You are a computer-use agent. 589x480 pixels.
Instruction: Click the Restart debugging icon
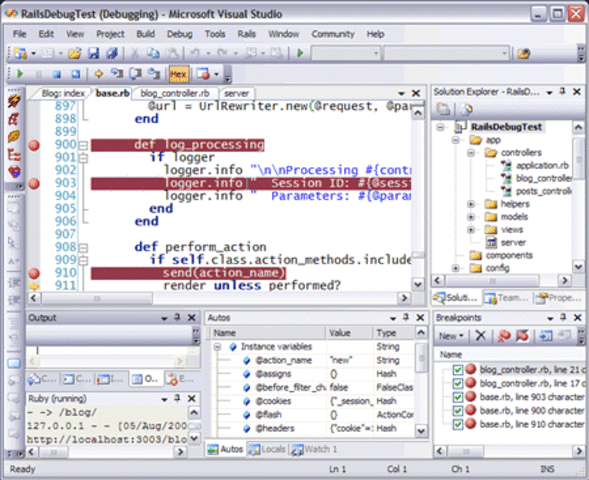pyautogui.click(x=76, y=74)
